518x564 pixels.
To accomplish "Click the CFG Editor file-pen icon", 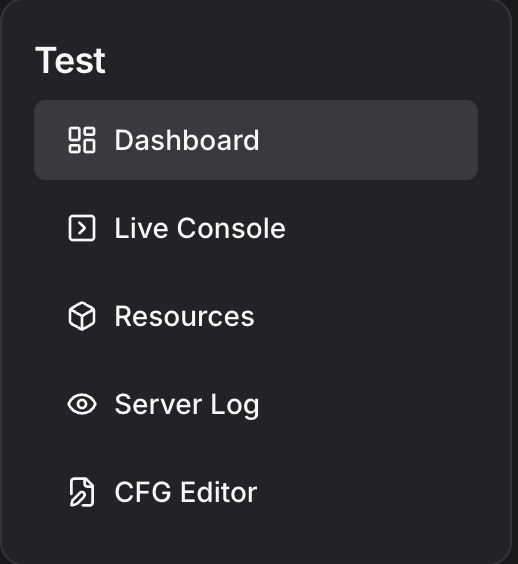I will [x=82, y=492].
